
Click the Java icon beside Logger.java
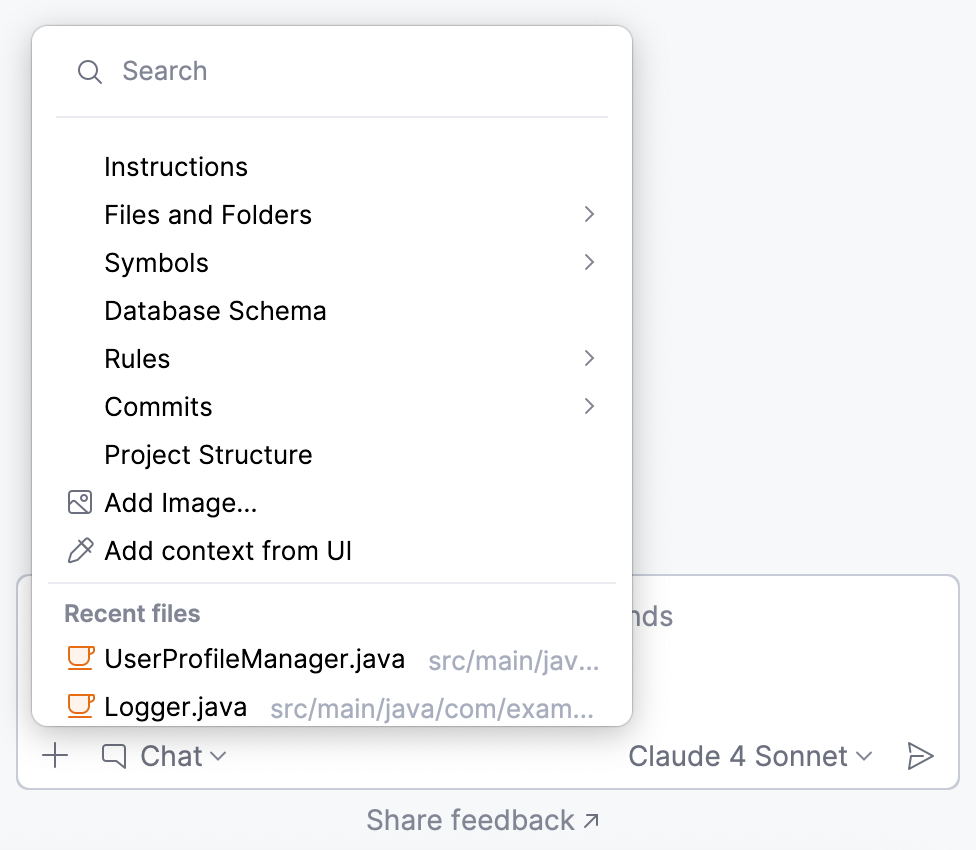pyautogui.click(x=81, y=706)
